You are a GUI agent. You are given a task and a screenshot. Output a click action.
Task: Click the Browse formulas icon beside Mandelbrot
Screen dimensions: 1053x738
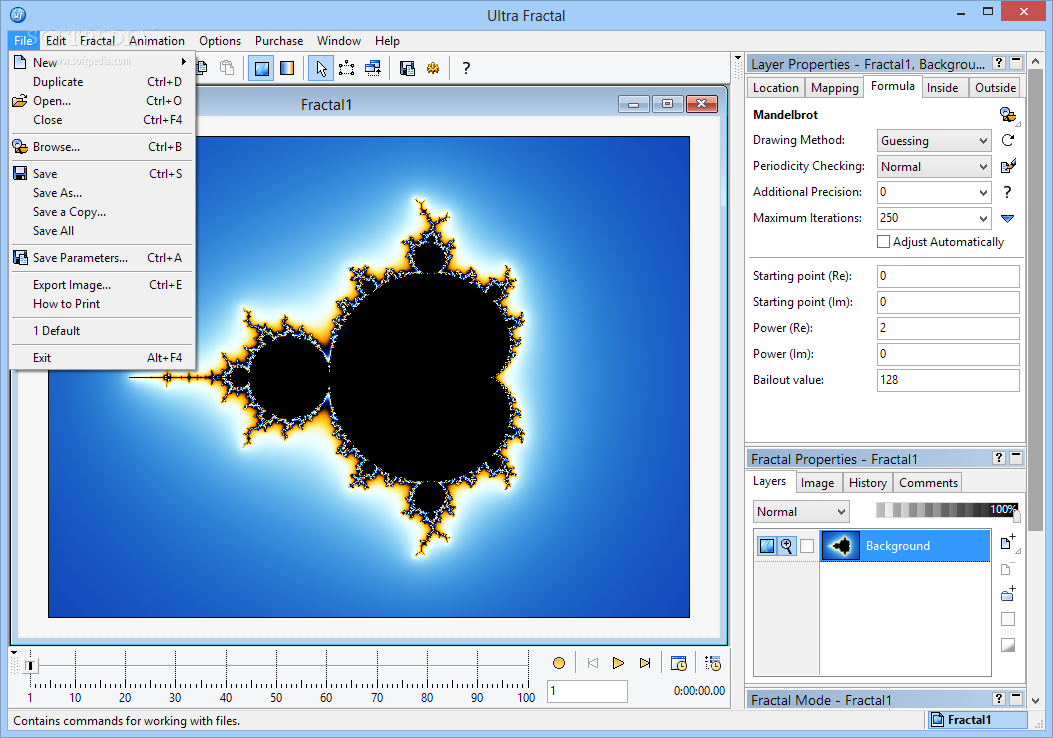coord(1007,115)
